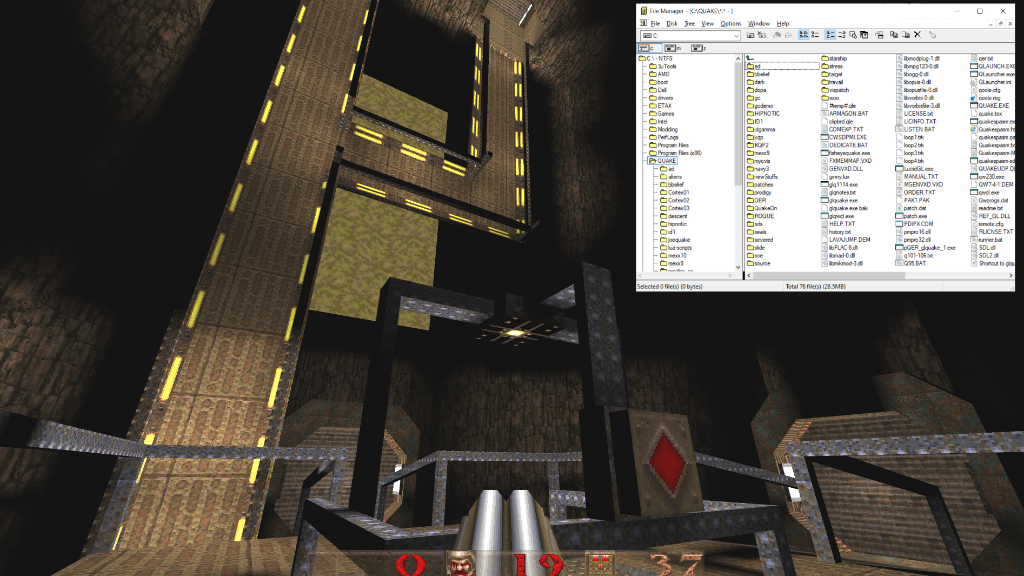The height and width of the screenshot is (576, 1024).
Task: Select the QuakeOn folder in file list
Action: point(762,208)
